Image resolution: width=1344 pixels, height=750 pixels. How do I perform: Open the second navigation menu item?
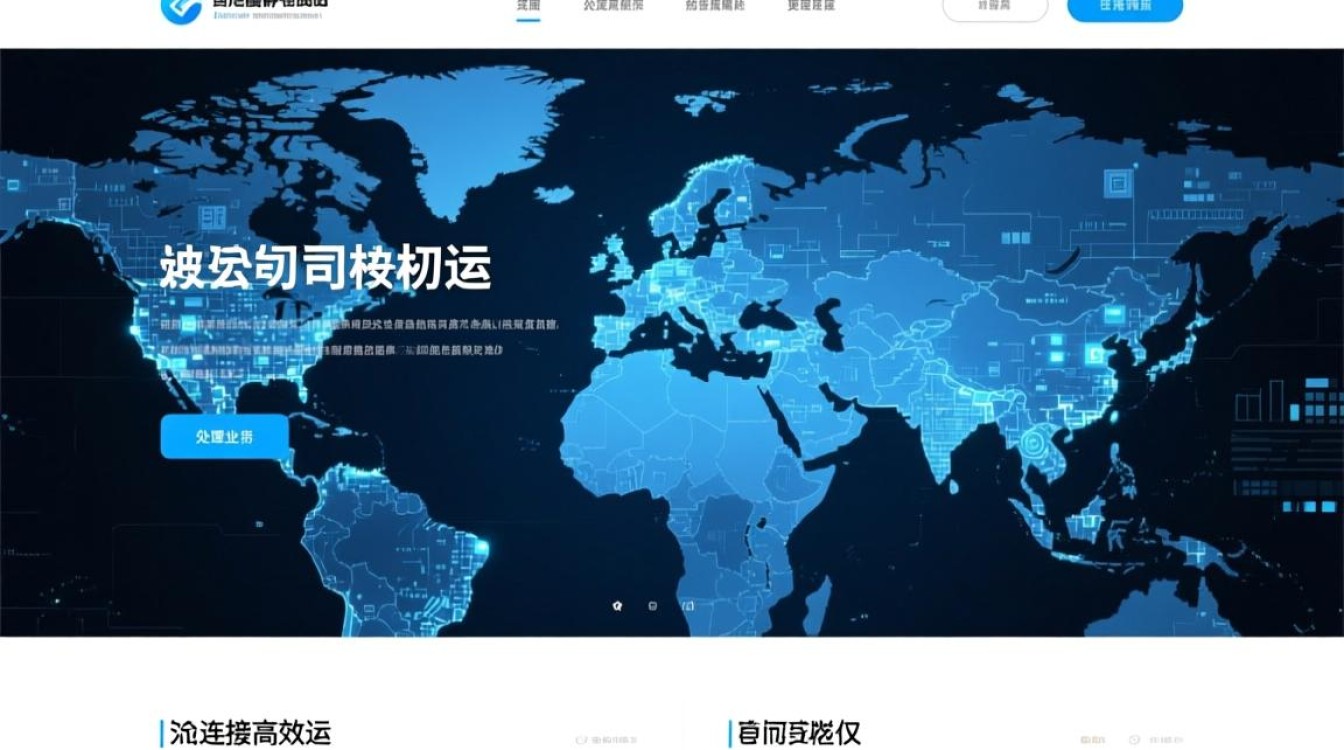click(x=613, y=6)
